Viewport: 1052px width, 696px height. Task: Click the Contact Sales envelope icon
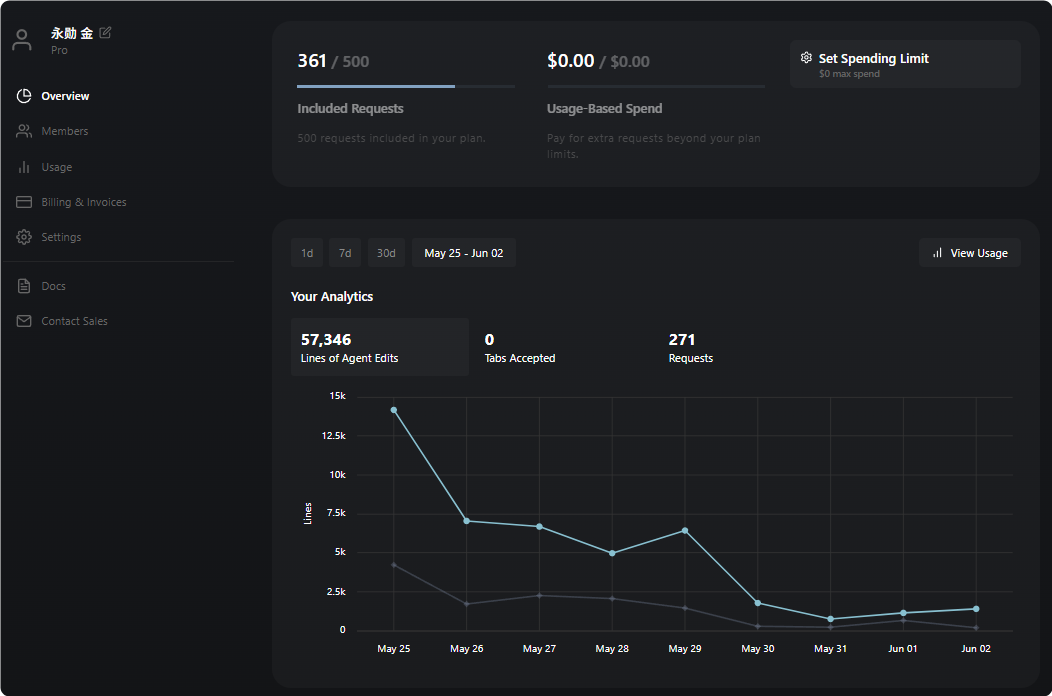24,321
